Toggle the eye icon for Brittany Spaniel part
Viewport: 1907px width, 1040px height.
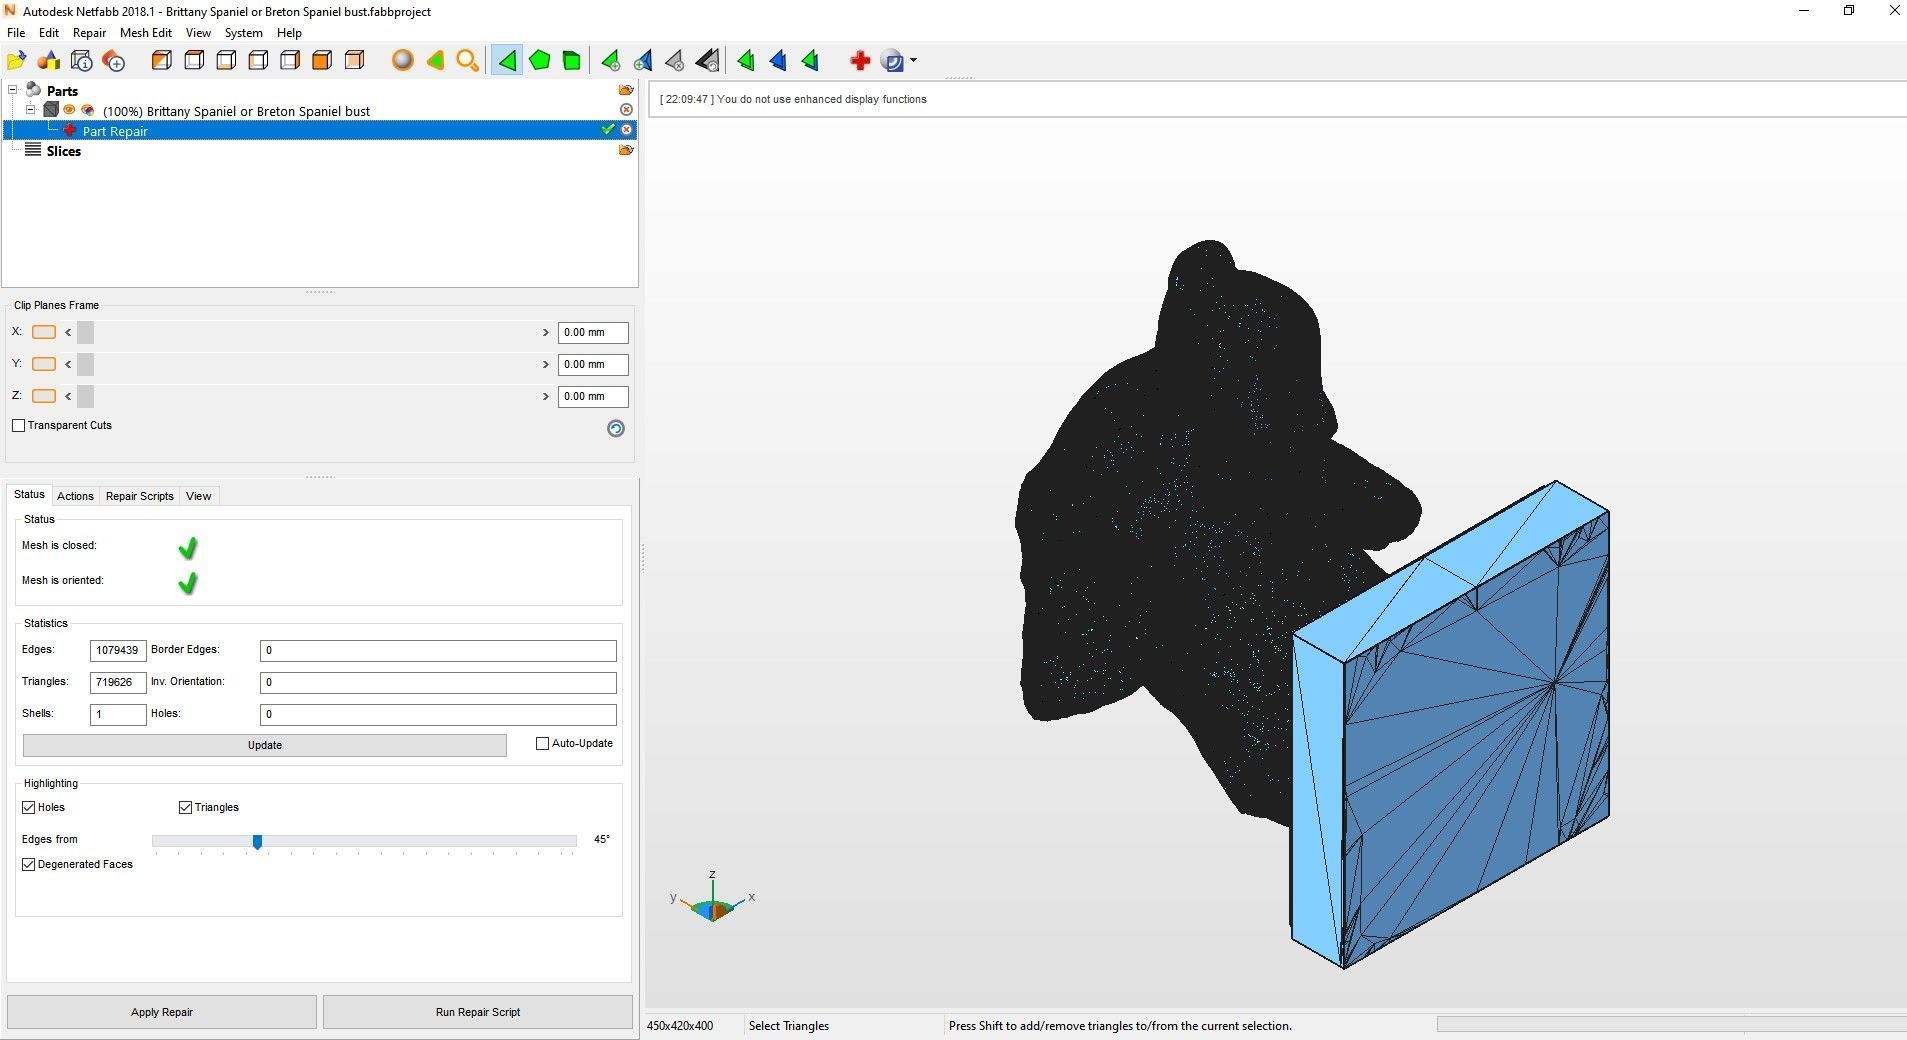tap(69, 110)
